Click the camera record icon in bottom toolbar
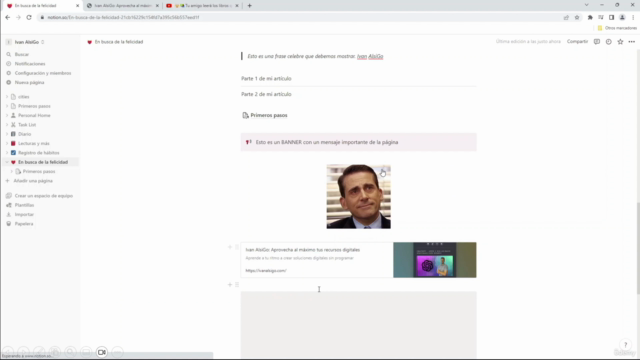Screen dimensions: 640x360 pos(102,352)
